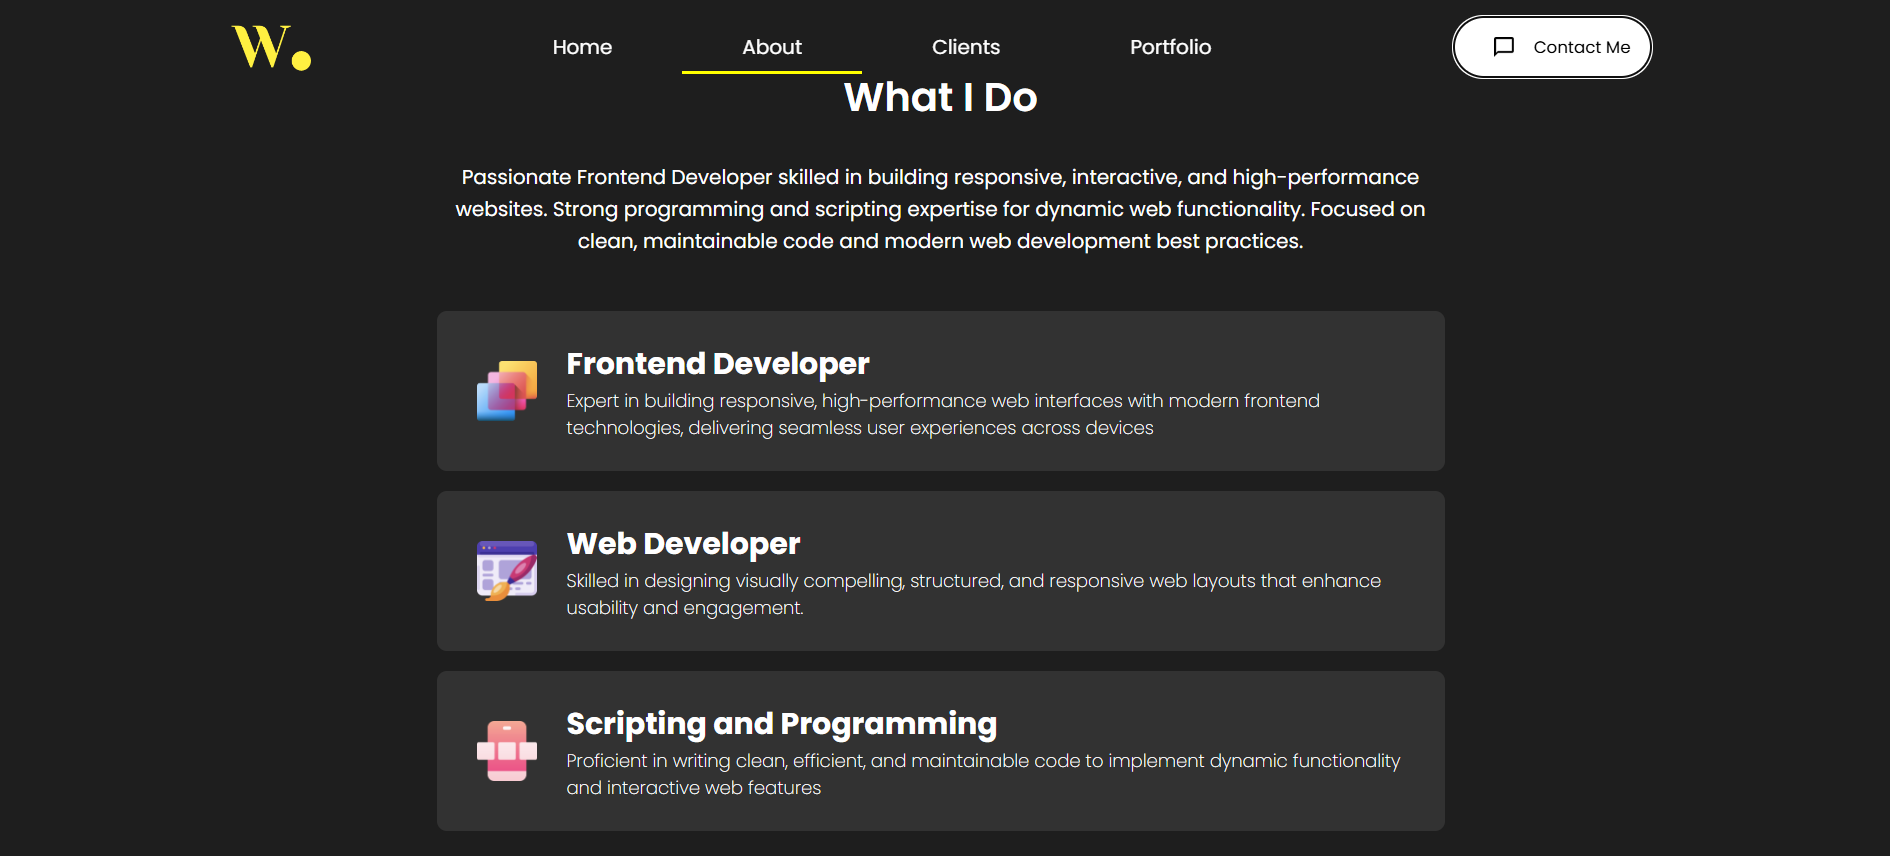Screen dimensions: 1890x856
Task: Click the Frontend Developer overlapping squares icon
Action: coord(507,391)
